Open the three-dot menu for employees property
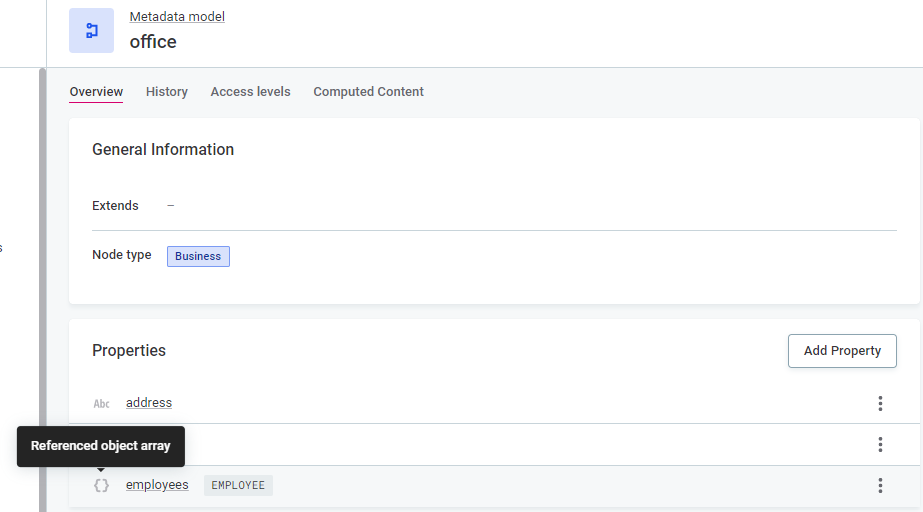 tap(880, 485)
